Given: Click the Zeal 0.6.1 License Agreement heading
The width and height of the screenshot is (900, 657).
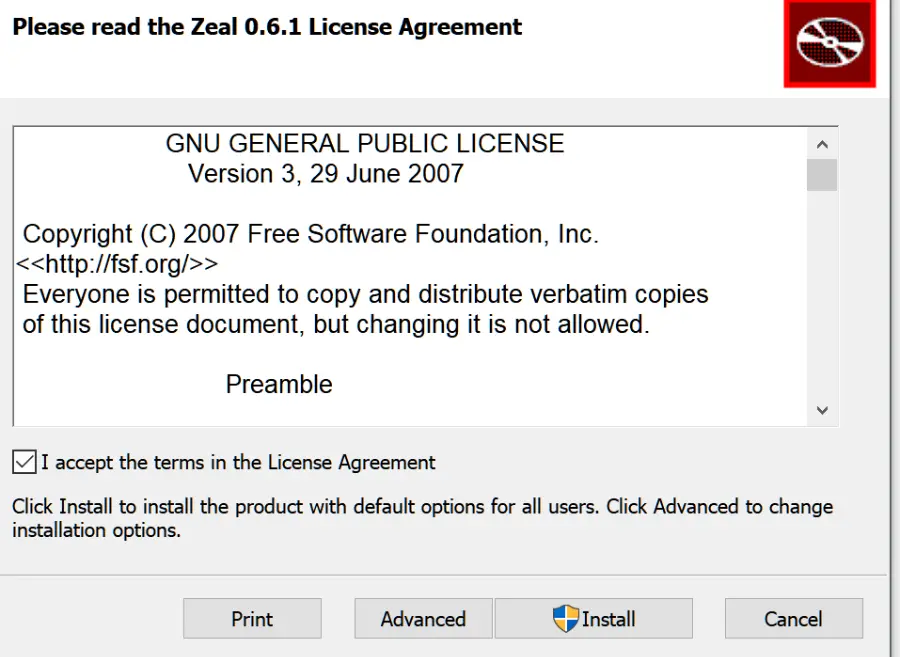Looking at the screenshot, I should tap(267, 27).
